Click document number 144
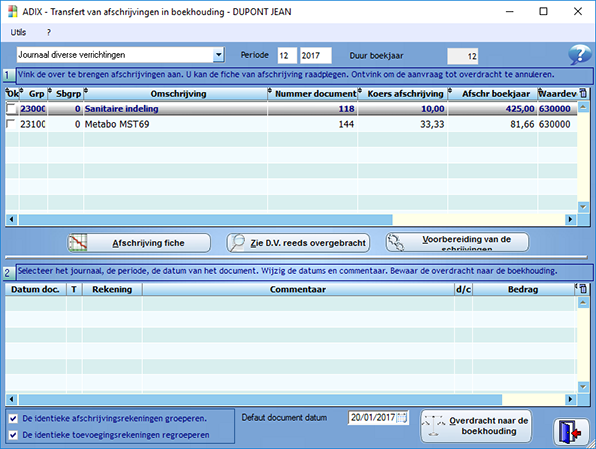 313,124
